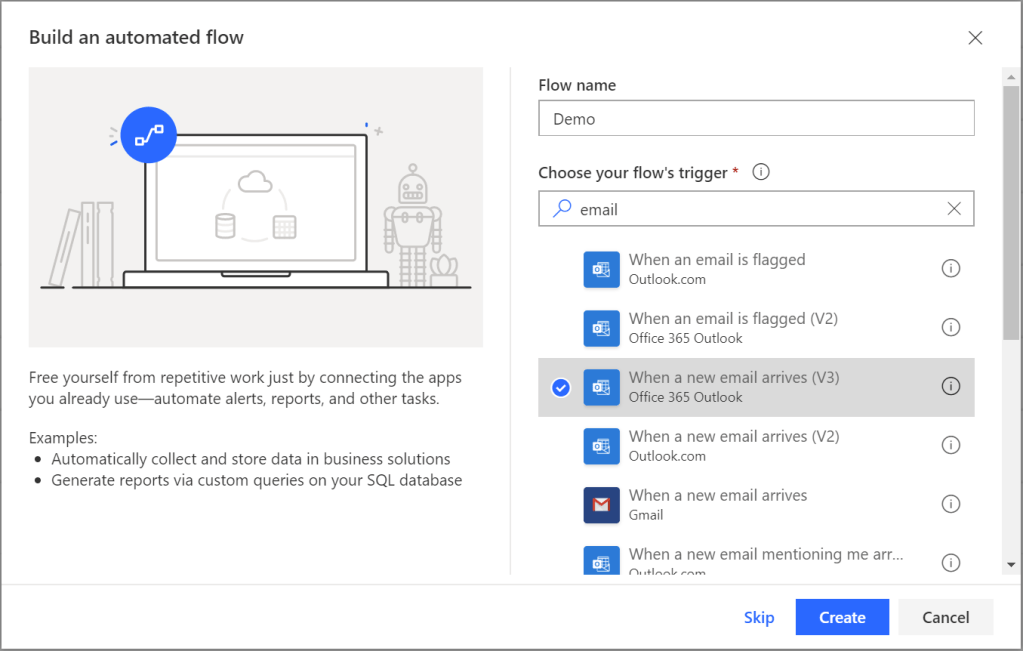Show info for Gmail new email trigger
This screenshot has width=1023, height=651.
[x=951, y=505]
